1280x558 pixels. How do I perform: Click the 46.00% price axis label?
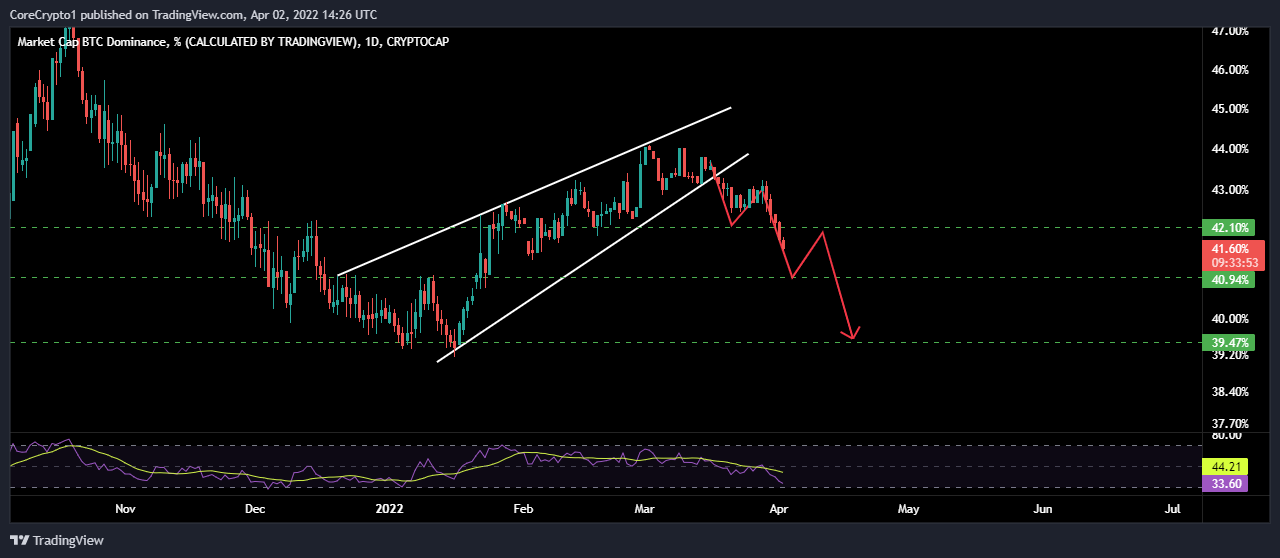point(1228,70)
